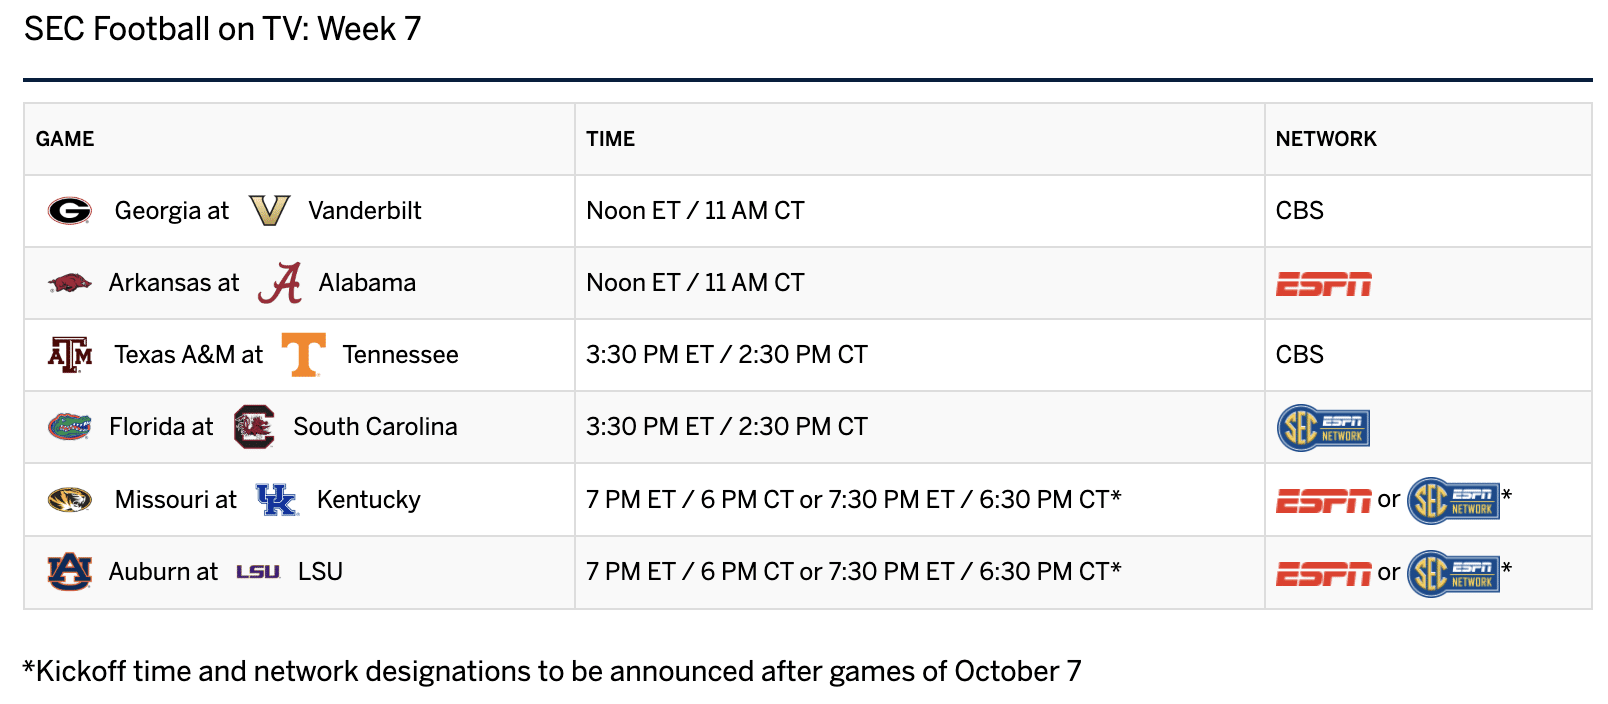Image resolution: width=1608 pixels, height=704 pixels.
Task: Click SEC Network logo in Missouri row
Action: pyautogui.click(x=1454, y=500)
